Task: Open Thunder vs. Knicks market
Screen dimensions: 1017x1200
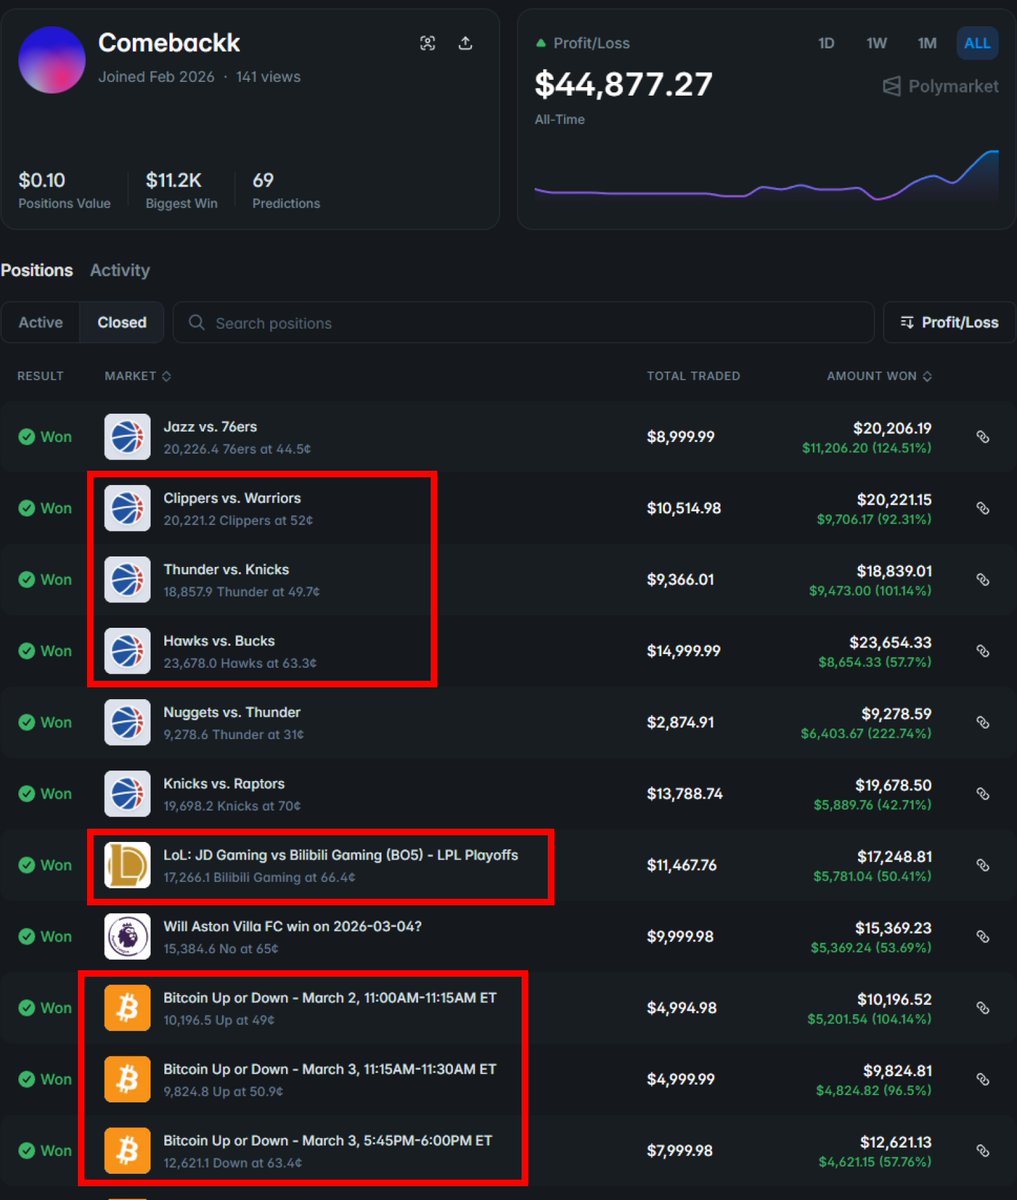Action: [x=226, y=569]
